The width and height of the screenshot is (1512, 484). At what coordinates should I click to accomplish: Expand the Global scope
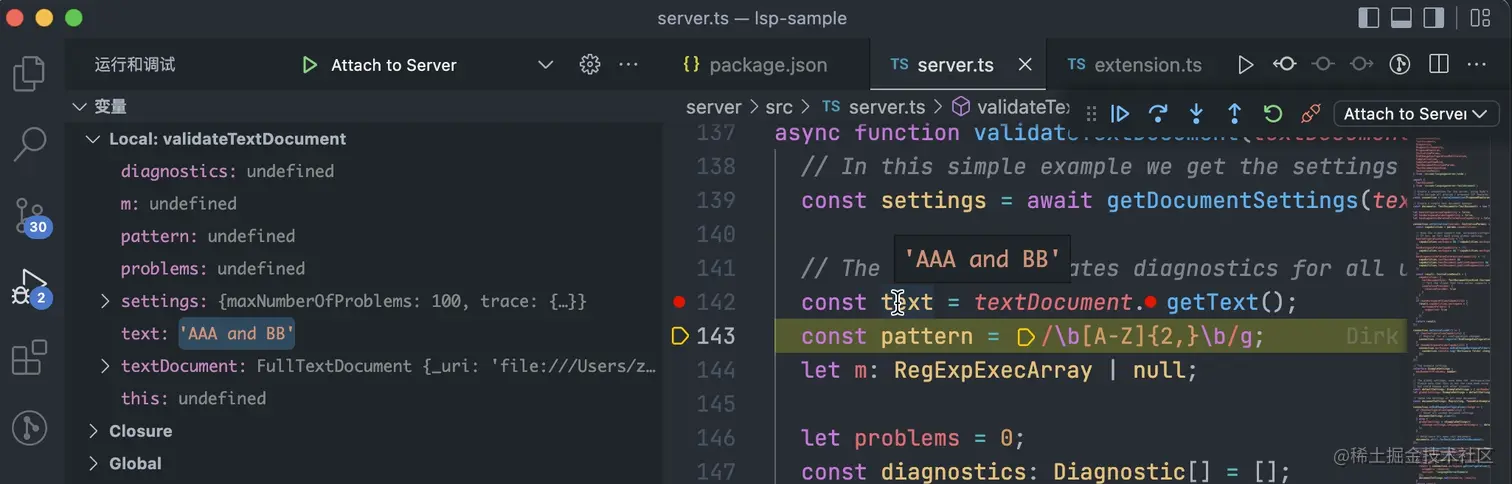pos(93,463)
